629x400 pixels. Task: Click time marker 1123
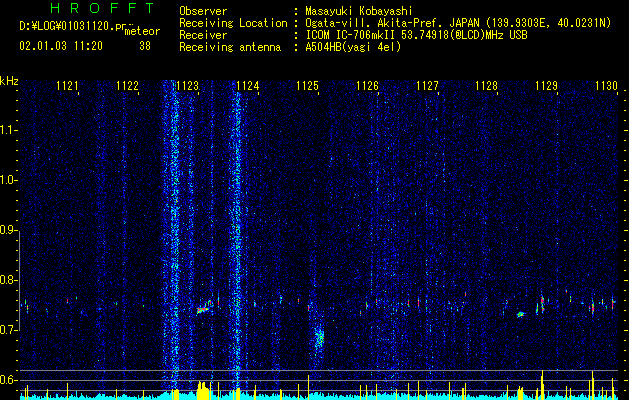pos(187,85)
